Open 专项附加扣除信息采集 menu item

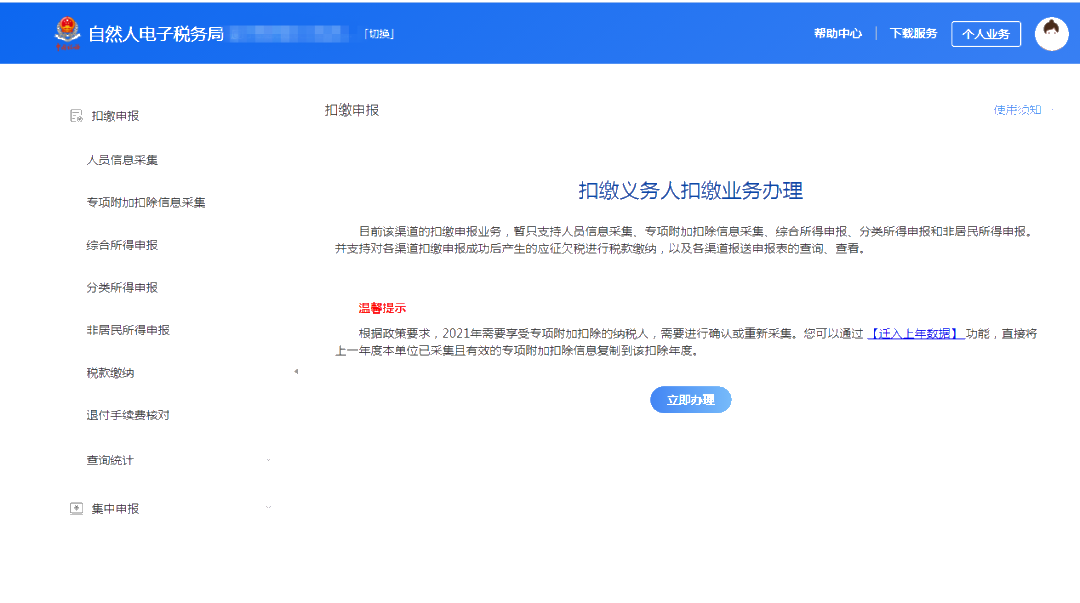(x=146, y=203)
